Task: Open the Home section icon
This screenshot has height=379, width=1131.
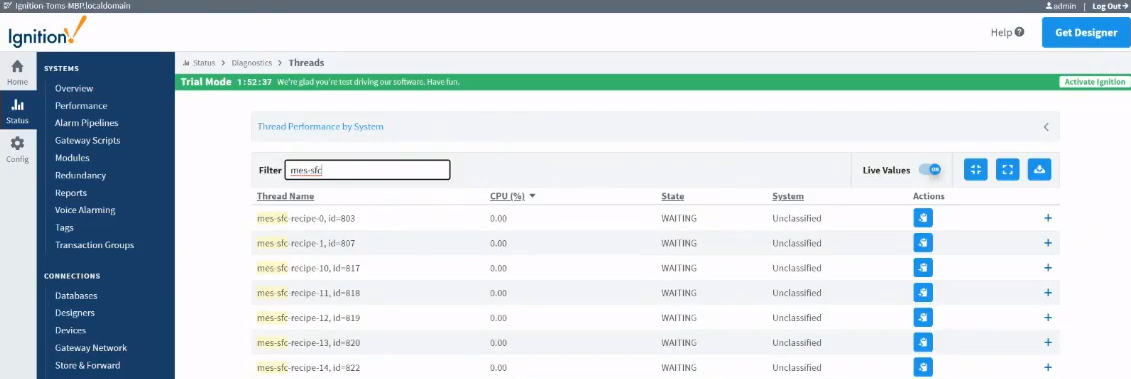Action: click(x=17, y=66)
